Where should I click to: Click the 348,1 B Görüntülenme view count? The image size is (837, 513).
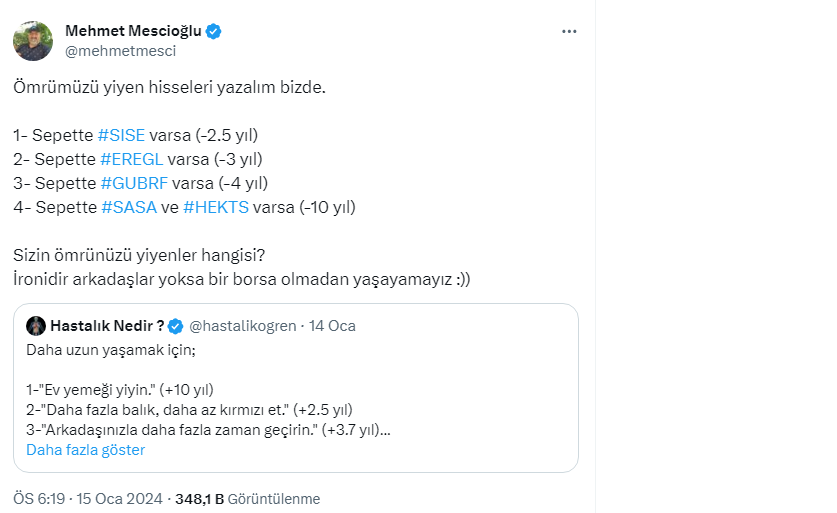[247, 498]
